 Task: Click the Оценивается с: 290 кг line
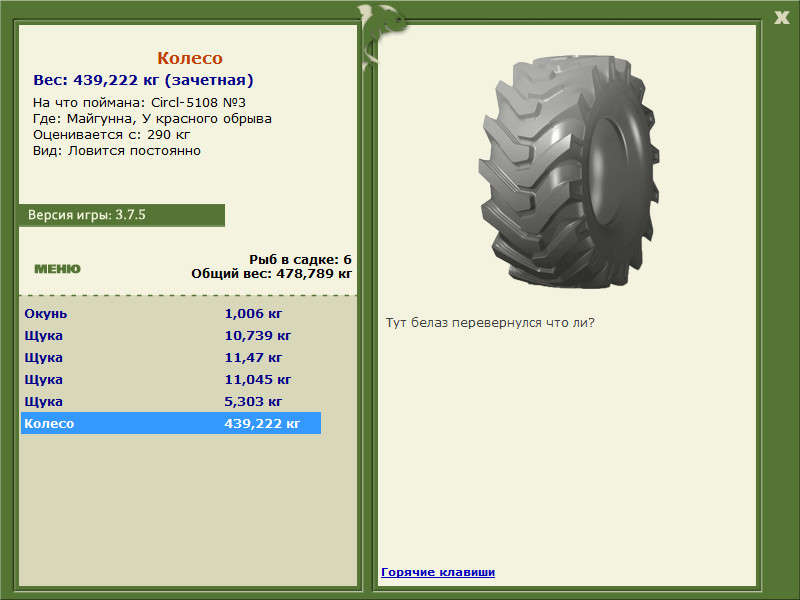point(111,135)
